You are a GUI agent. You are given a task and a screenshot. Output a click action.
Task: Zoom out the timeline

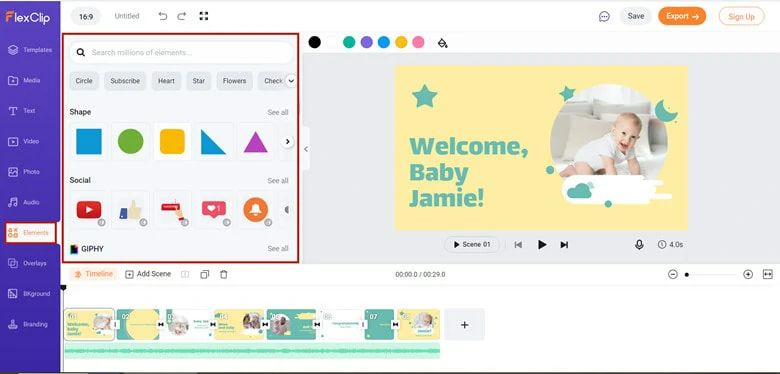pos(673,275)
